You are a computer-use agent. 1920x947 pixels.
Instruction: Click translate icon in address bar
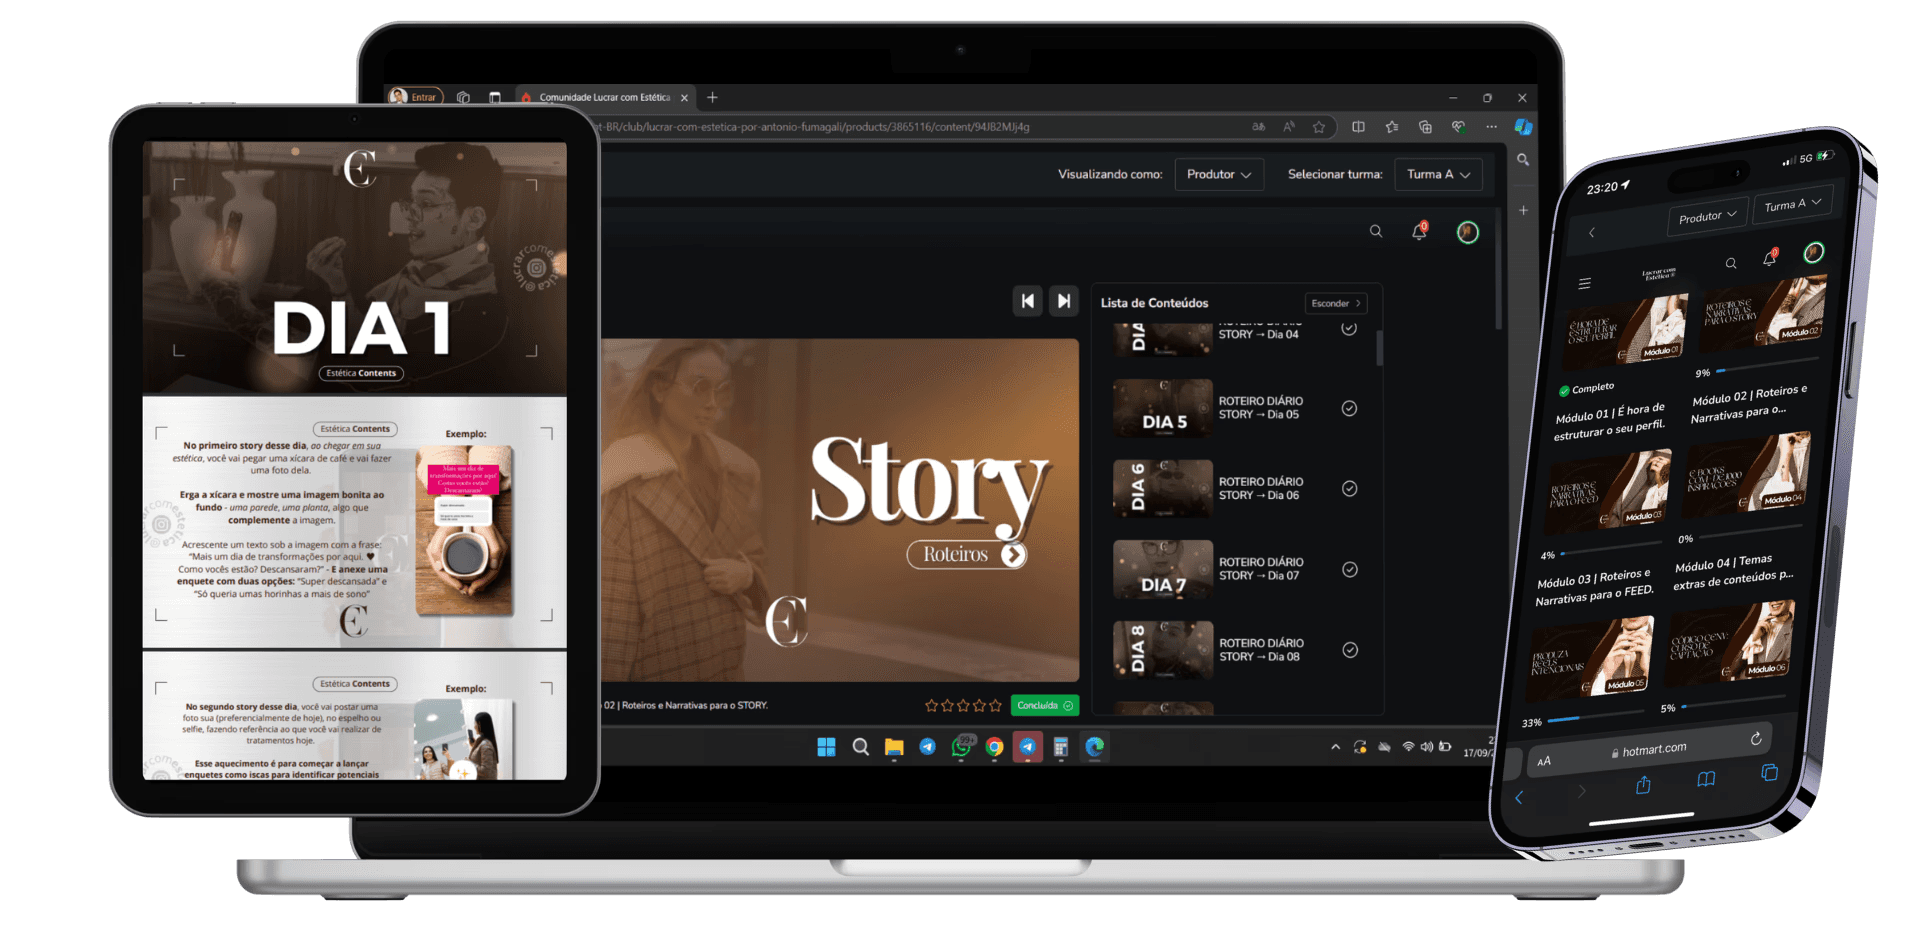[1259, 127]
